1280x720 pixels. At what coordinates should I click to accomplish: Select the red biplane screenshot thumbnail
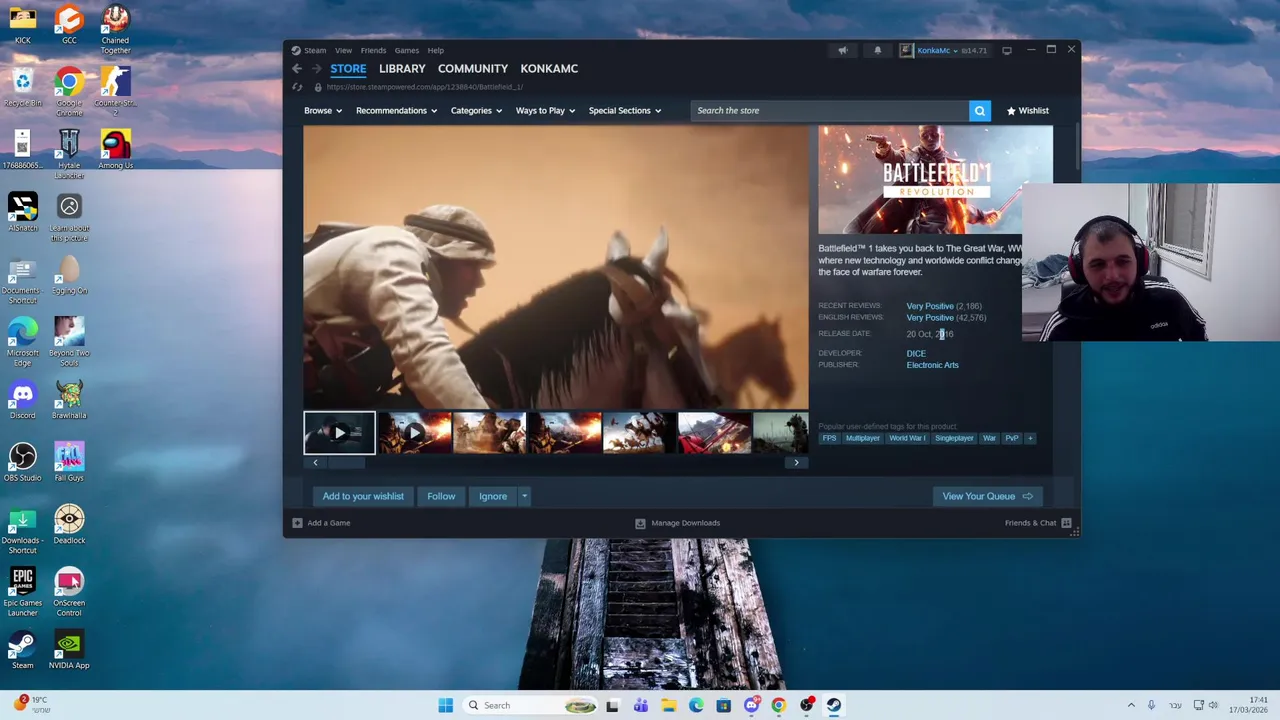click(x=714, y=433)
